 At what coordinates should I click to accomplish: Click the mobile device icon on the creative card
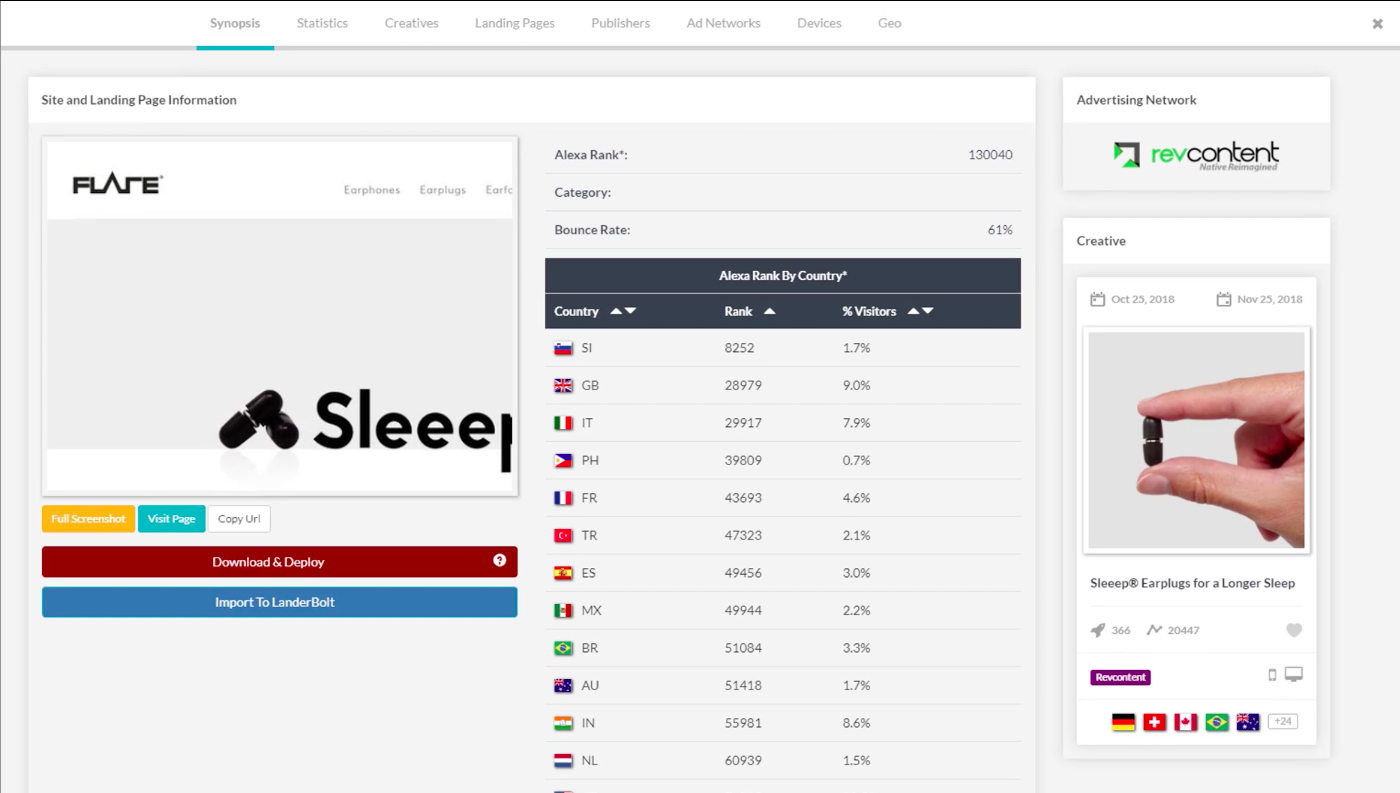[x=1272, y=675]
